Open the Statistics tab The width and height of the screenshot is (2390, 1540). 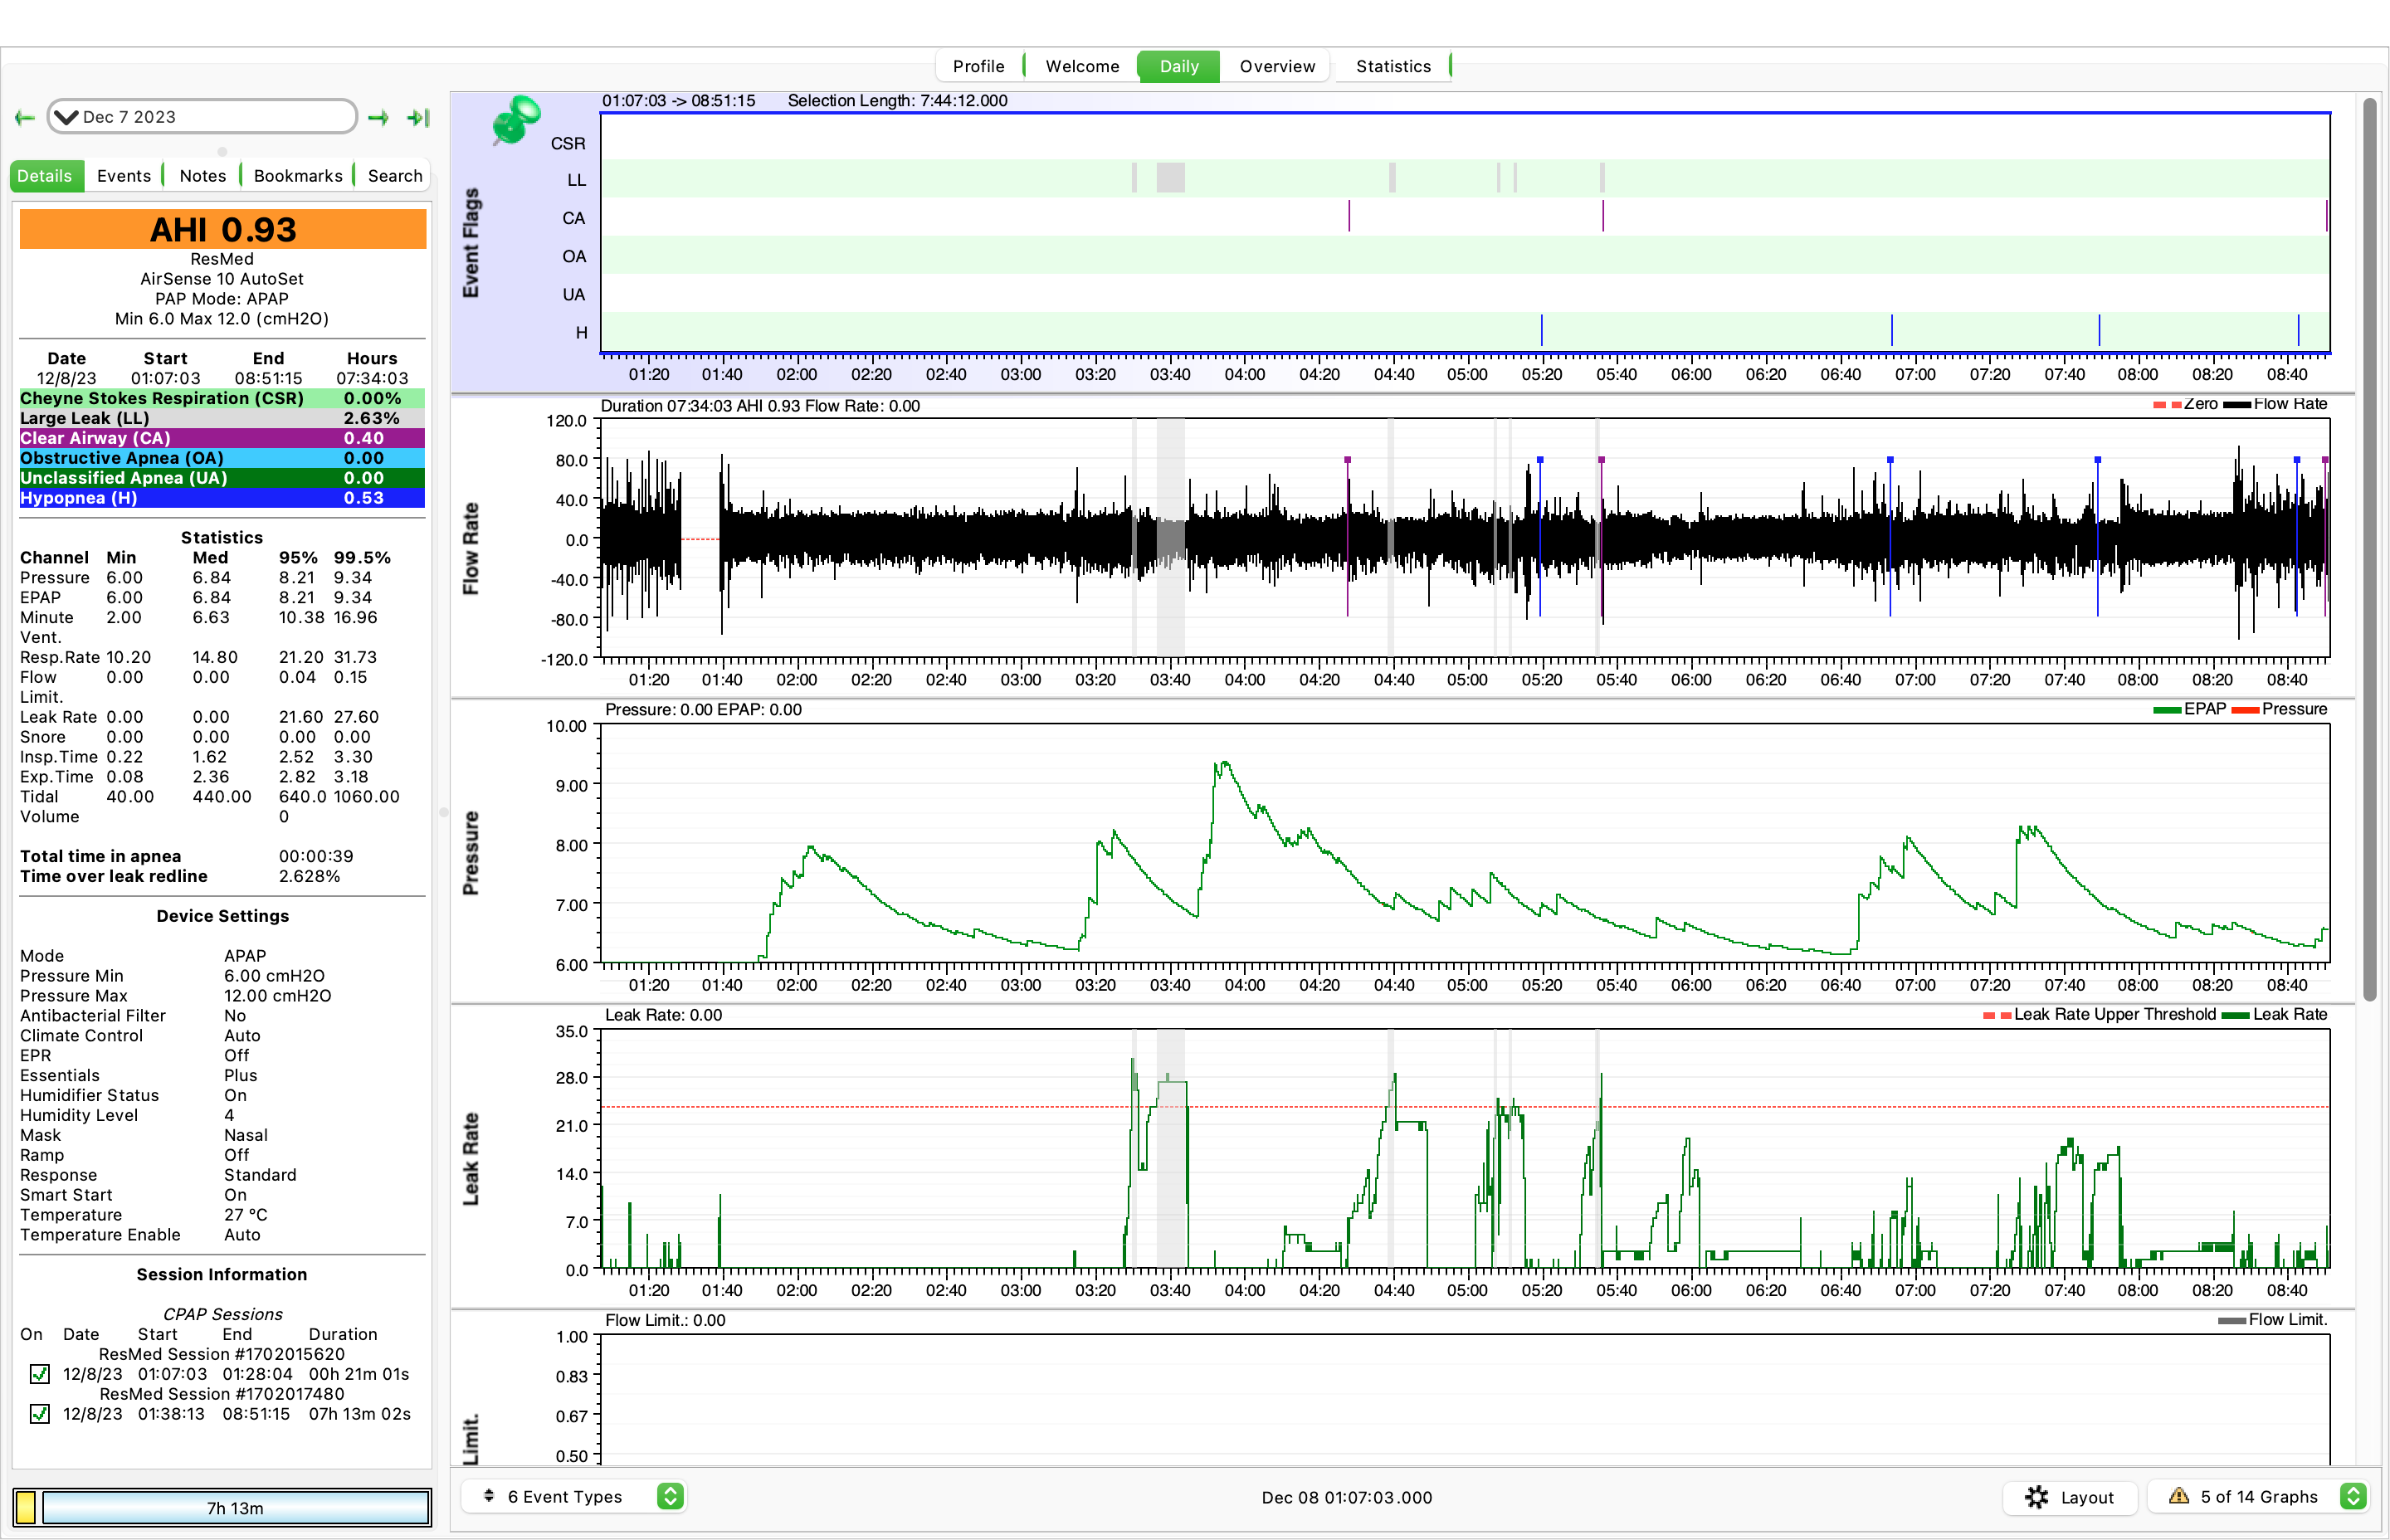(1393, 66)
